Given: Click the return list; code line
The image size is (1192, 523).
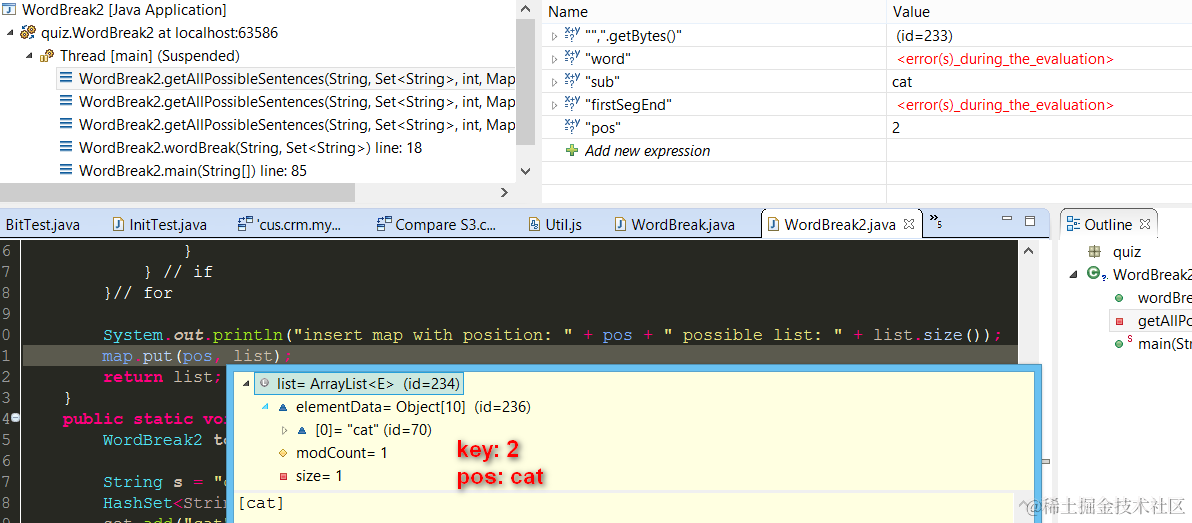Looking at the screenshot, I should click(163, 377).
